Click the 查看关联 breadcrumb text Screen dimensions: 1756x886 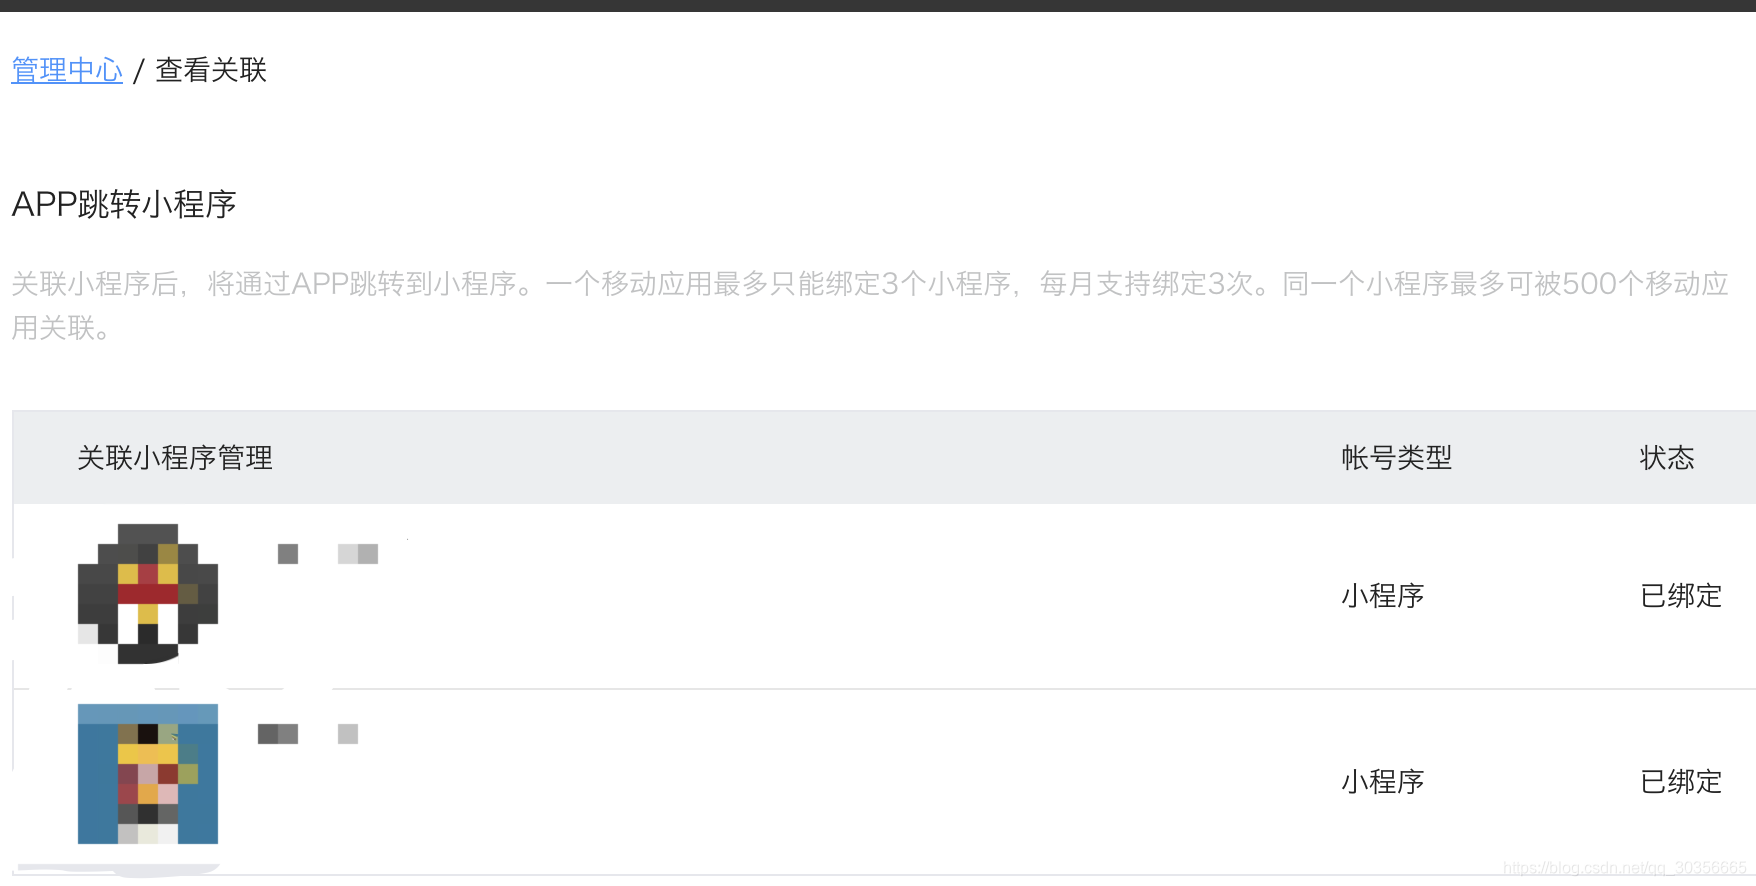coord(211,70)
